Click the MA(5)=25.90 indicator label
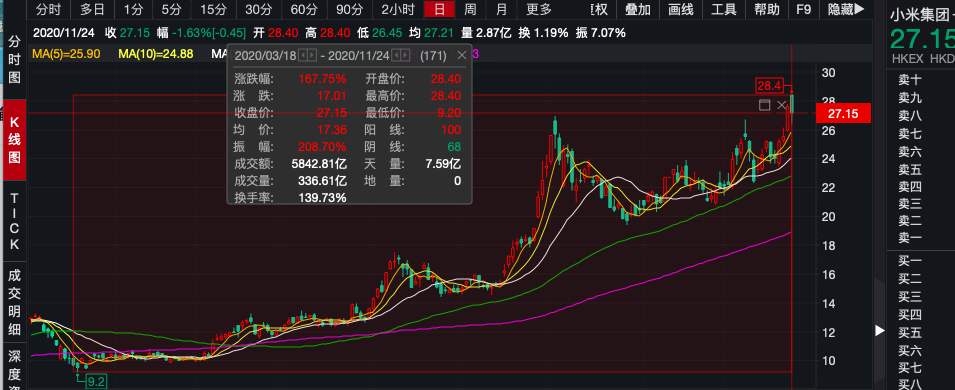Viewport: 955px width, 390px height. point(67,54)
